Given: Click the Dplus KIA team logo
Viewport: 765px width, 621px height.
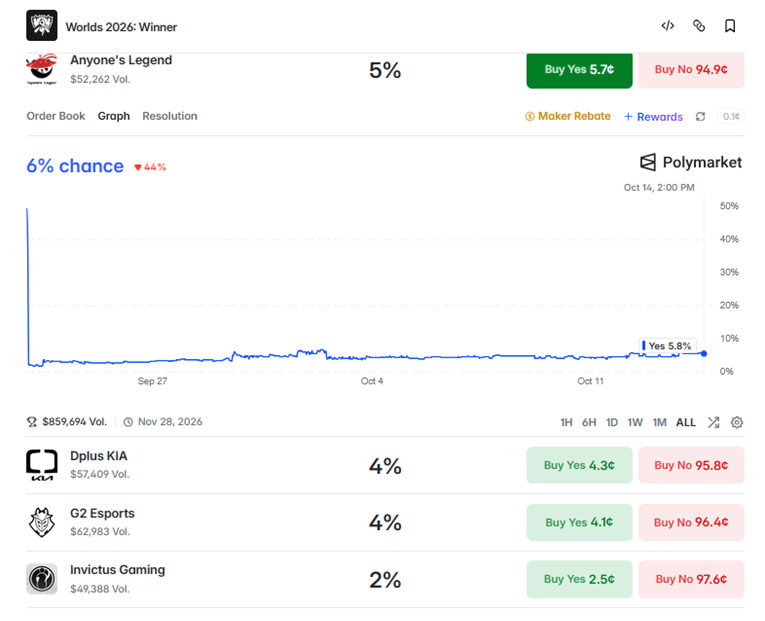Looking at the screenshot, I should (x=41, y=465).
